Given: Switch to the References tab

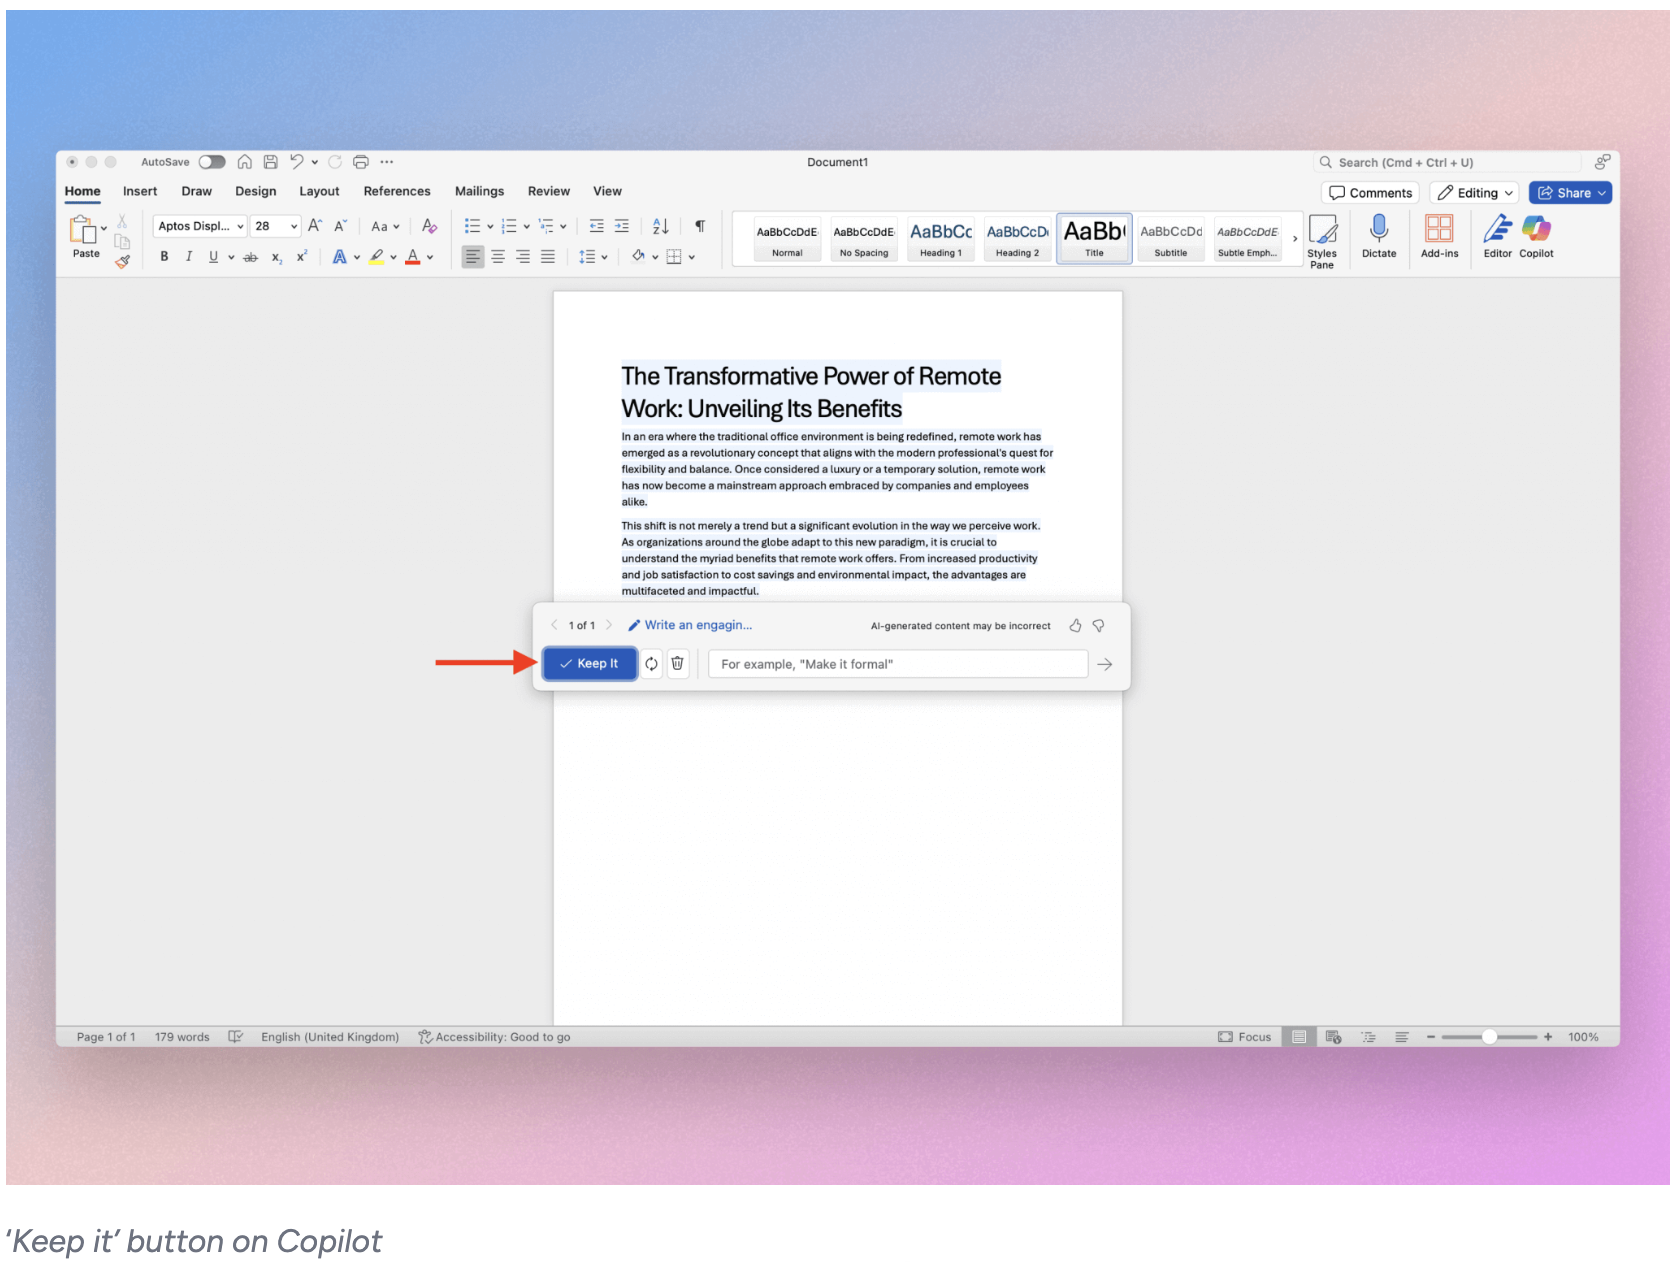Looking at the screenshot, I should [397, 191].
